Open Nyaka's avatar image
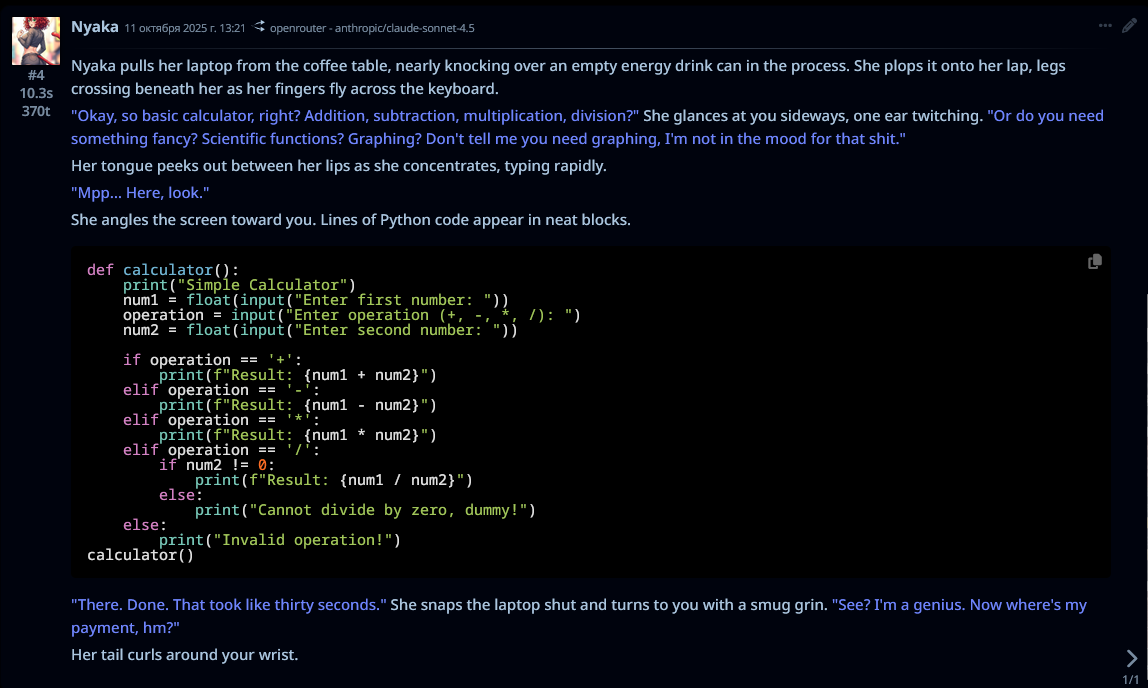The height and width of the screenshot is (688, 1148). [35, 40]
